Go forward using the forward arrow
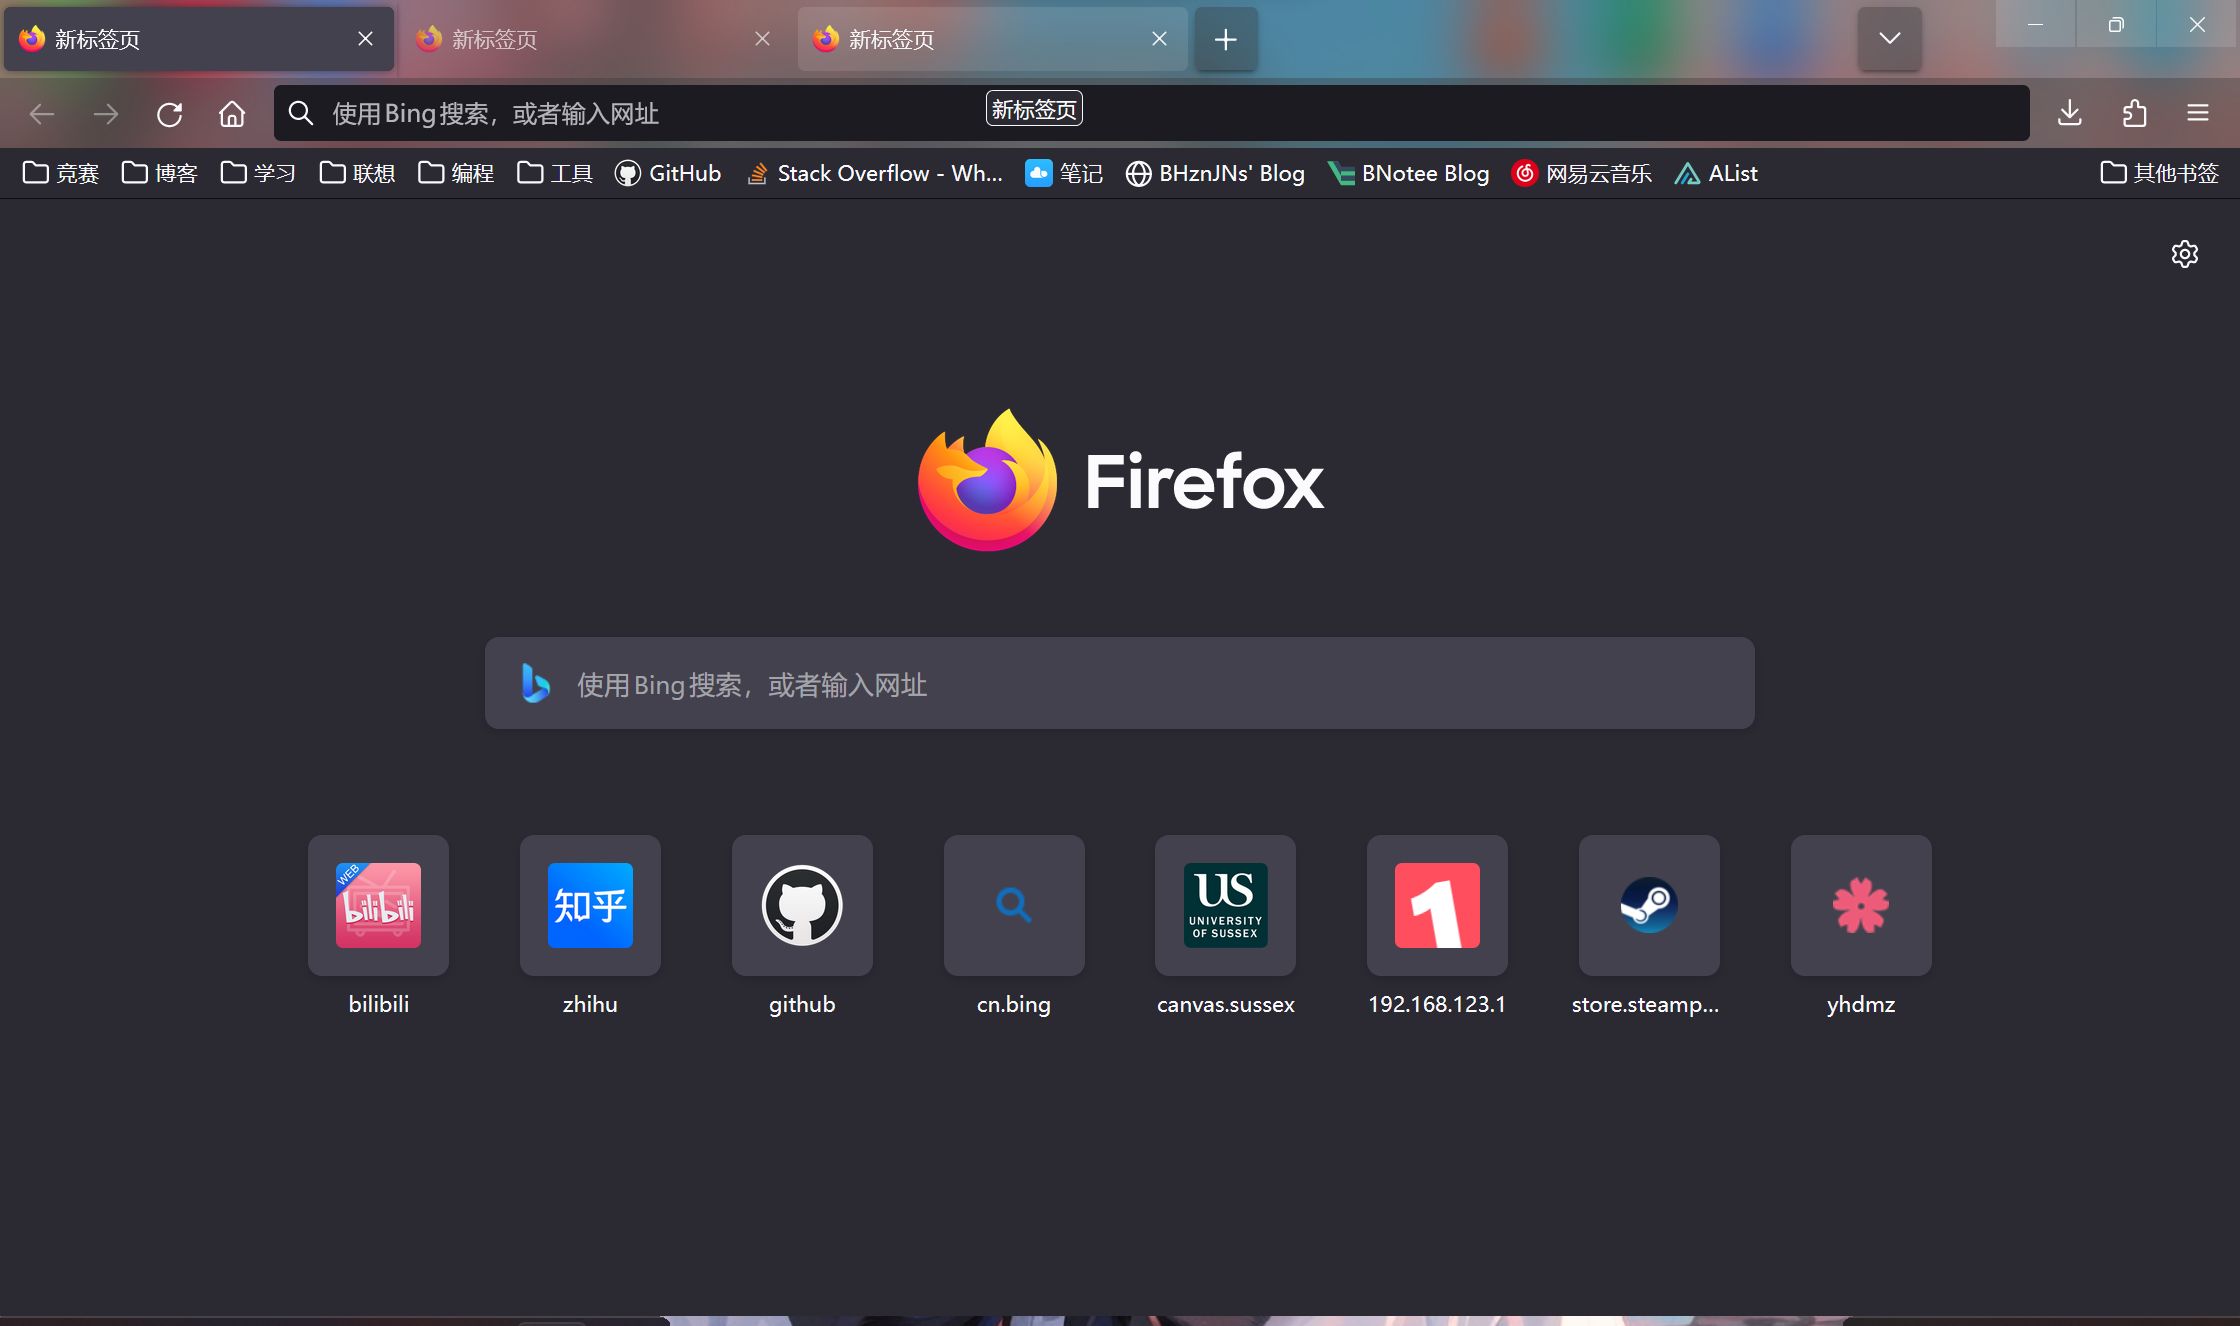 tap(106, 114)
